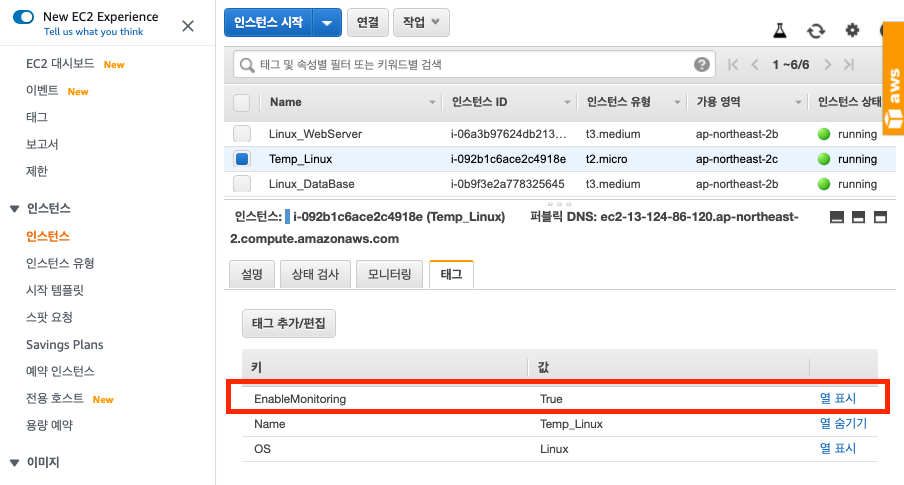Screen dimensions: 904x485
Task: Click the 연결 connect button
Action: click(x=367, y=22)
